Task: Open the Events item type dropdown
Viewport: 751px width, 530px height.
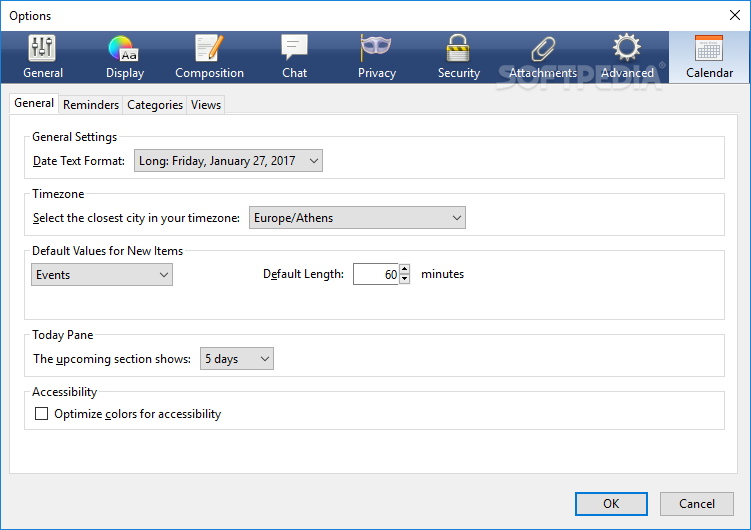Action: pos(102,275)
